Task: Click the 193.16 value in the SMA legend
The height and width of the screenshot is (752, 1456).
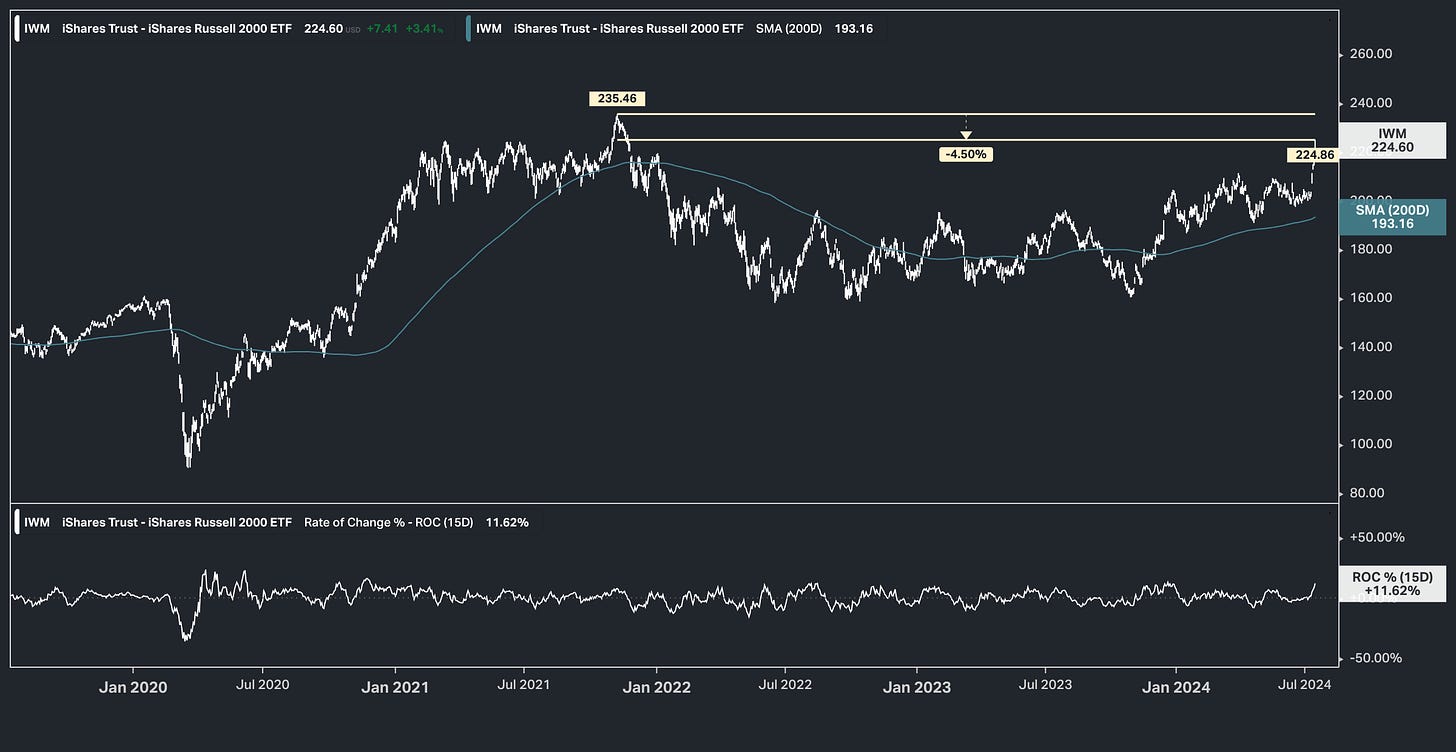Action: [x=853, y=29]
